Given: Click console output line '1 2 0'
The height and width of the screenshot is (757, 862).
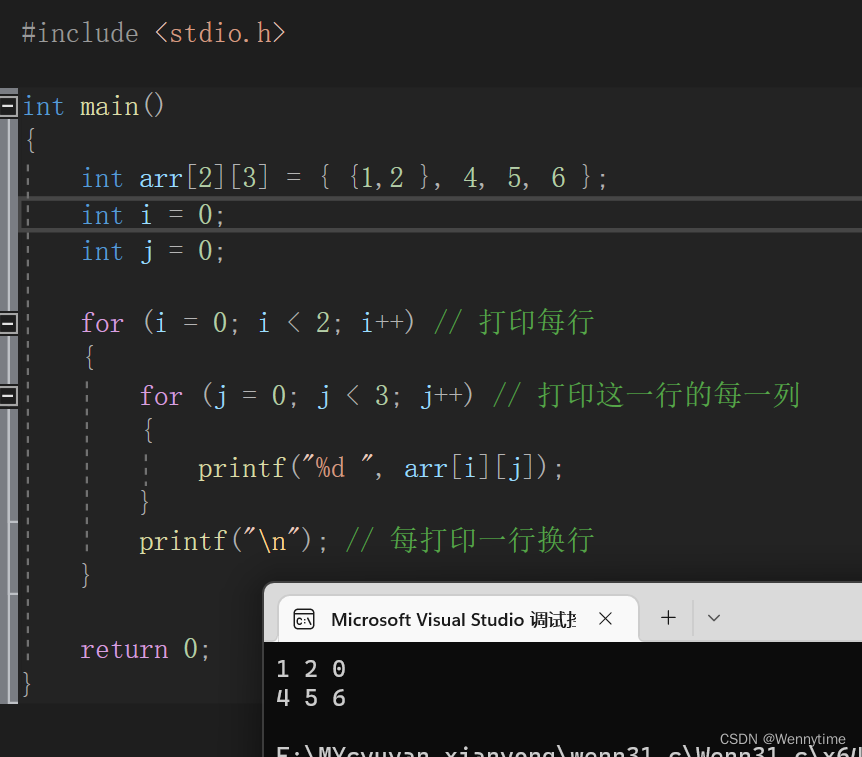Looking at the screenshot, I should pos(311,669).
